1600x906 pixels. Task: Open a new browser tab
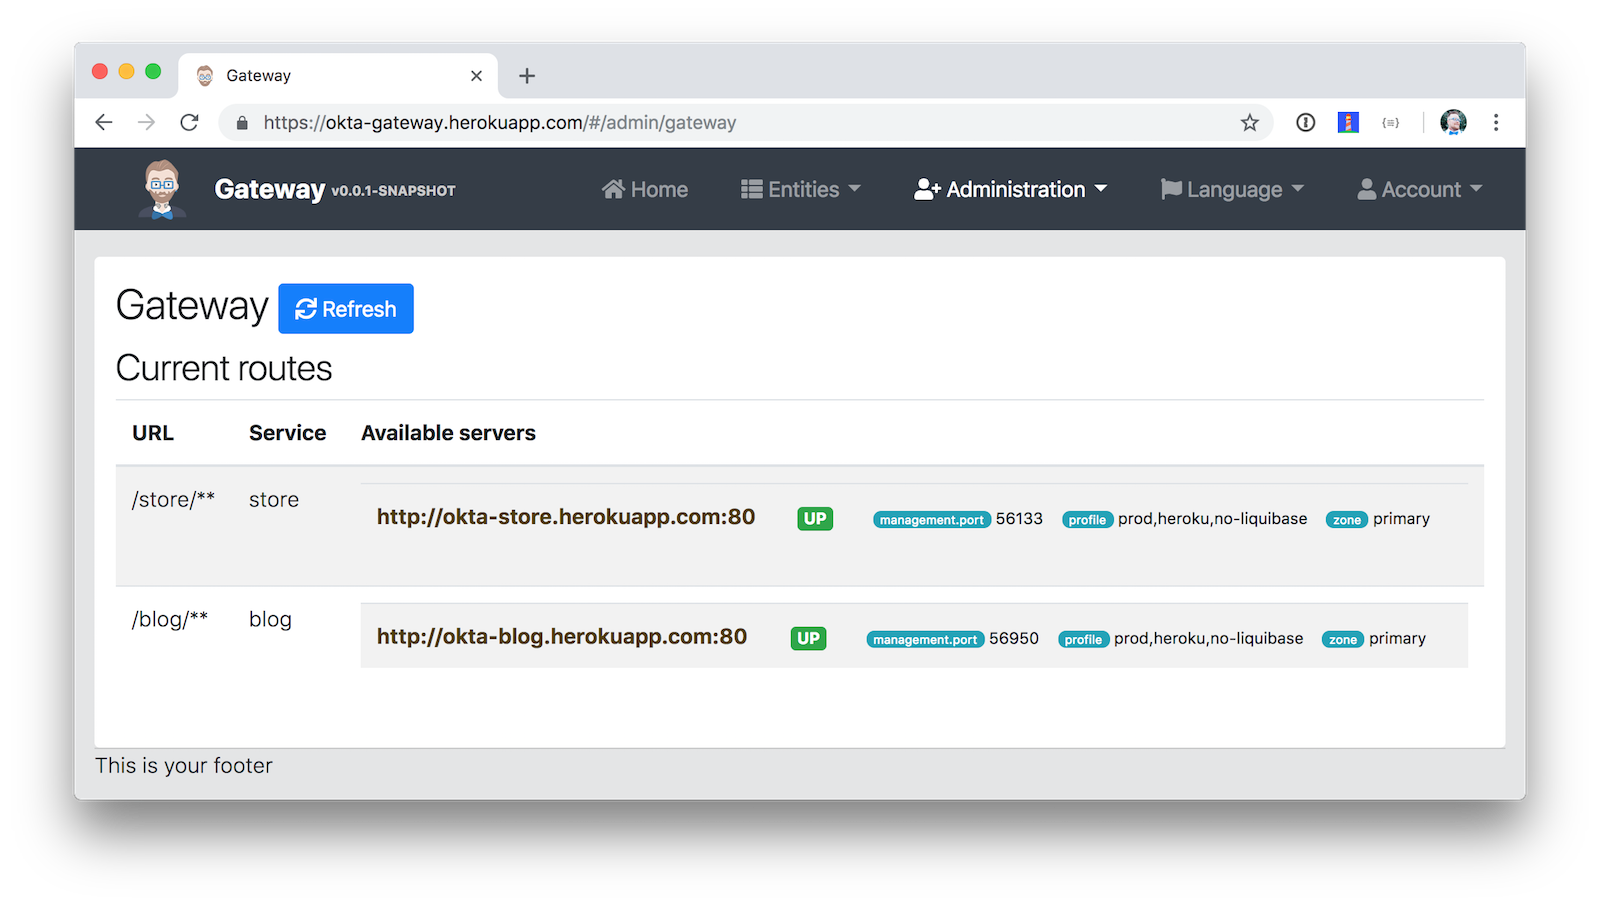coord(527,76)
